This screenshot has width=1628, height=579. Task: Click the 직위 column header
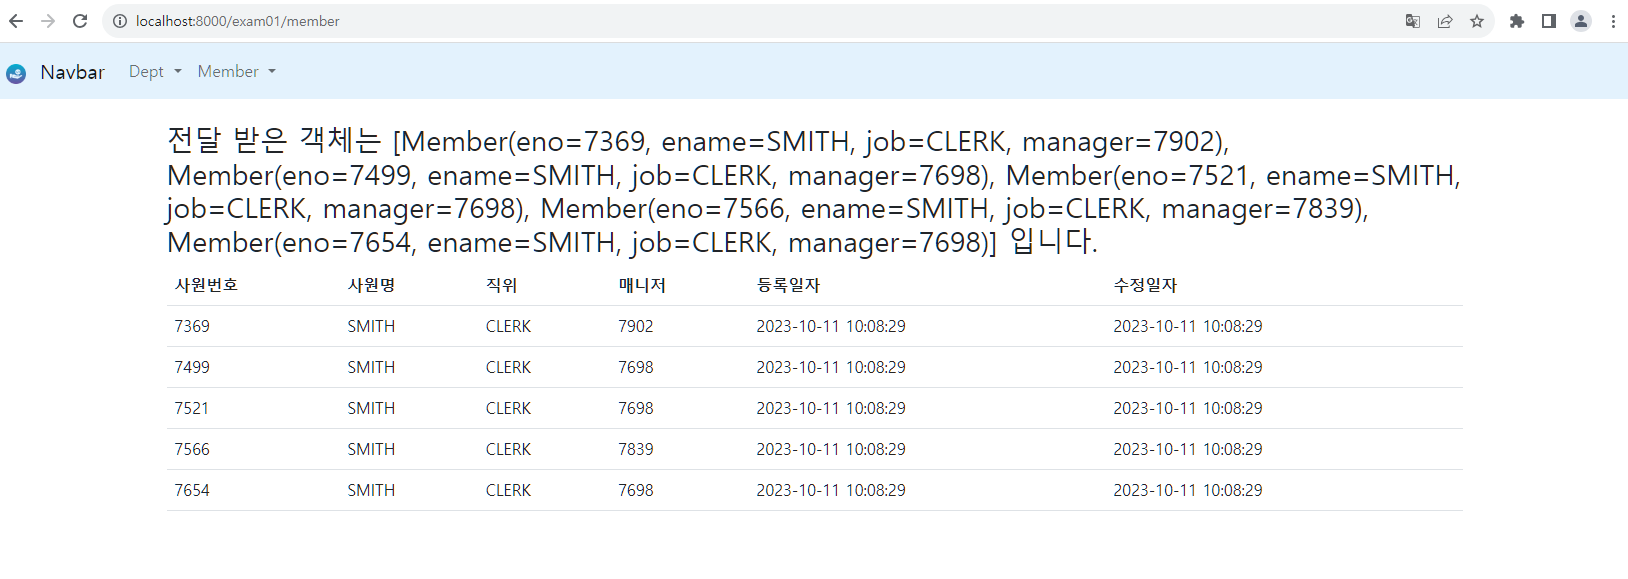point(501,285)
